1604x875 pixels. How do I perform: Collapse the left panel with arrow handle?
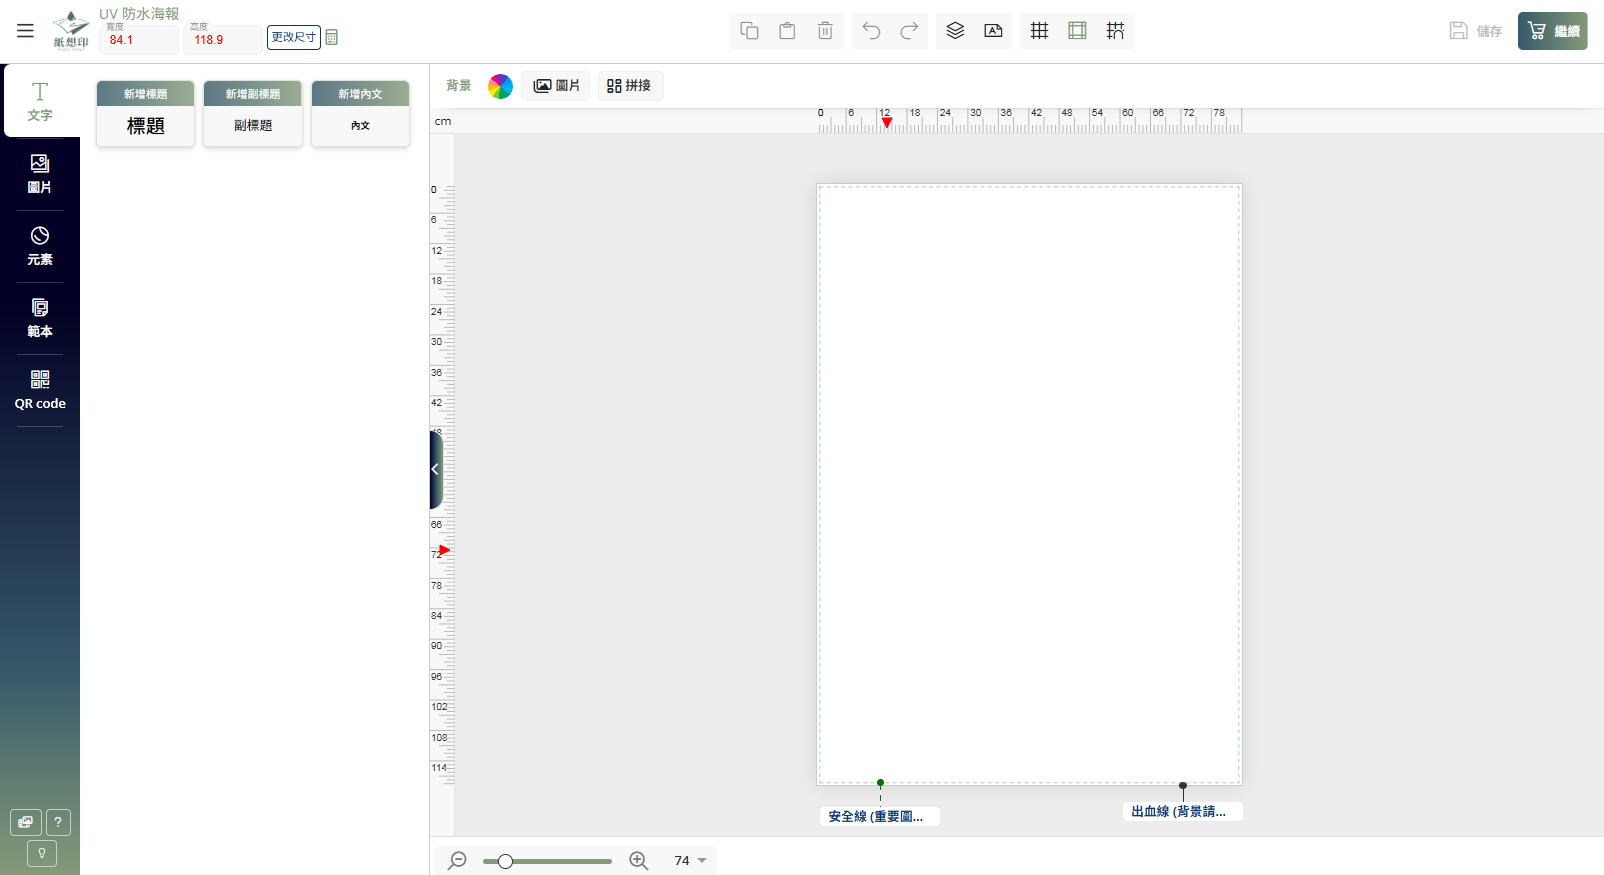point(436,469)
